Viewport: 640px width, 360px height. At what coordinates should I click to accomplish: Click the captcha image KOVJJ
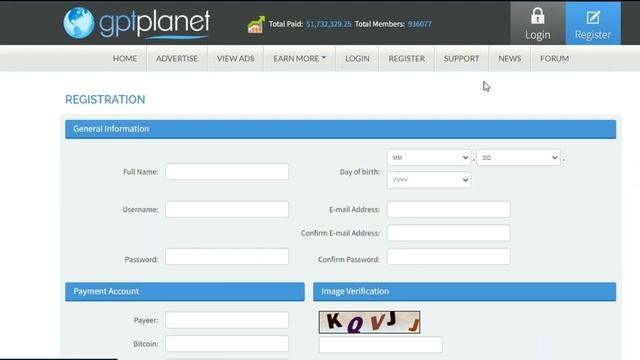(x=369, y=322)
